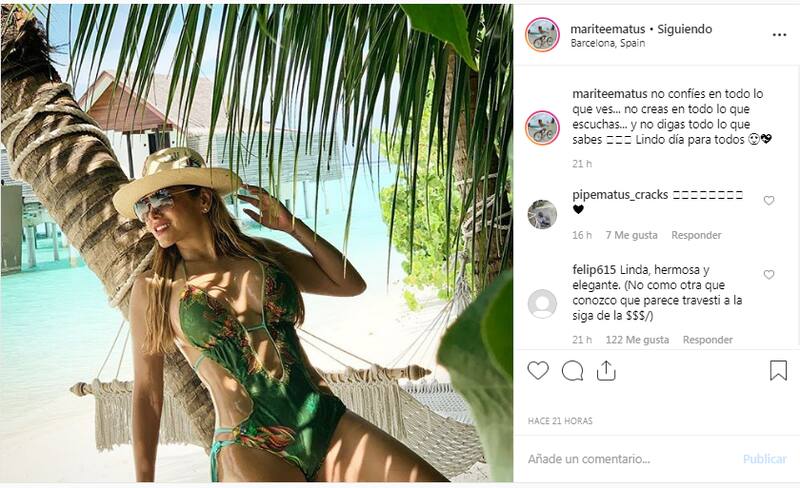The width and height of the screenshot is (800, 488).
Task: Reply to pipematus_cracks comment
Action: click(x=696, y=235)
